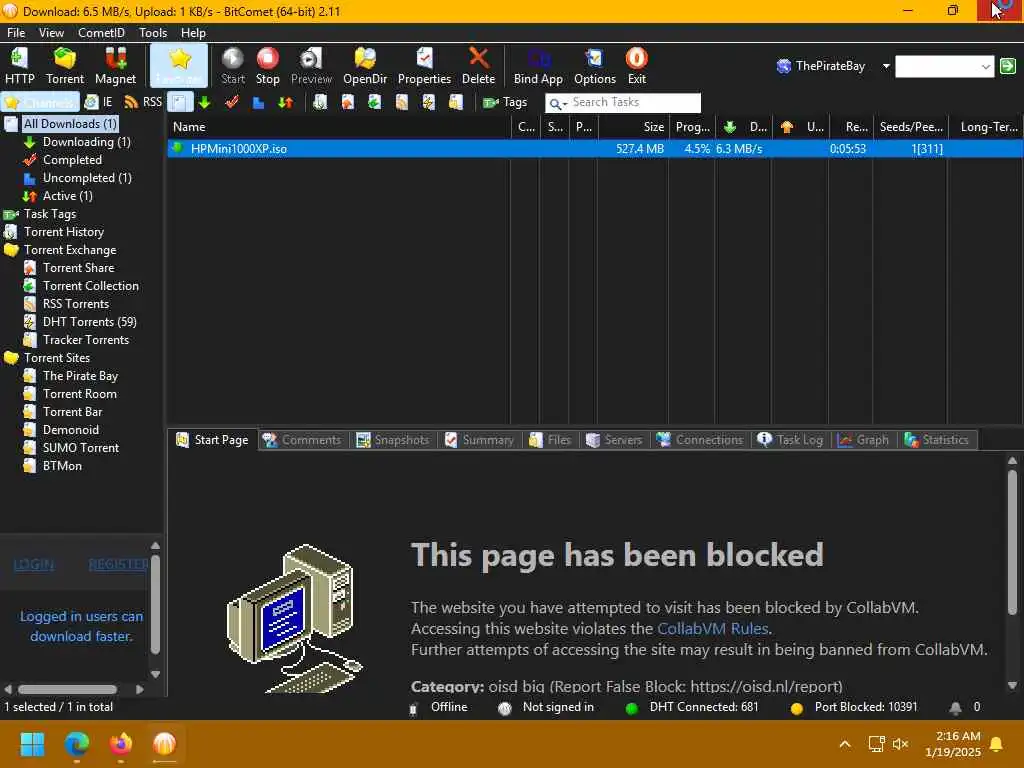Screen dimensions: 1024x768
Task: Click the CollabVM Rules link
Action: (712, 629)
